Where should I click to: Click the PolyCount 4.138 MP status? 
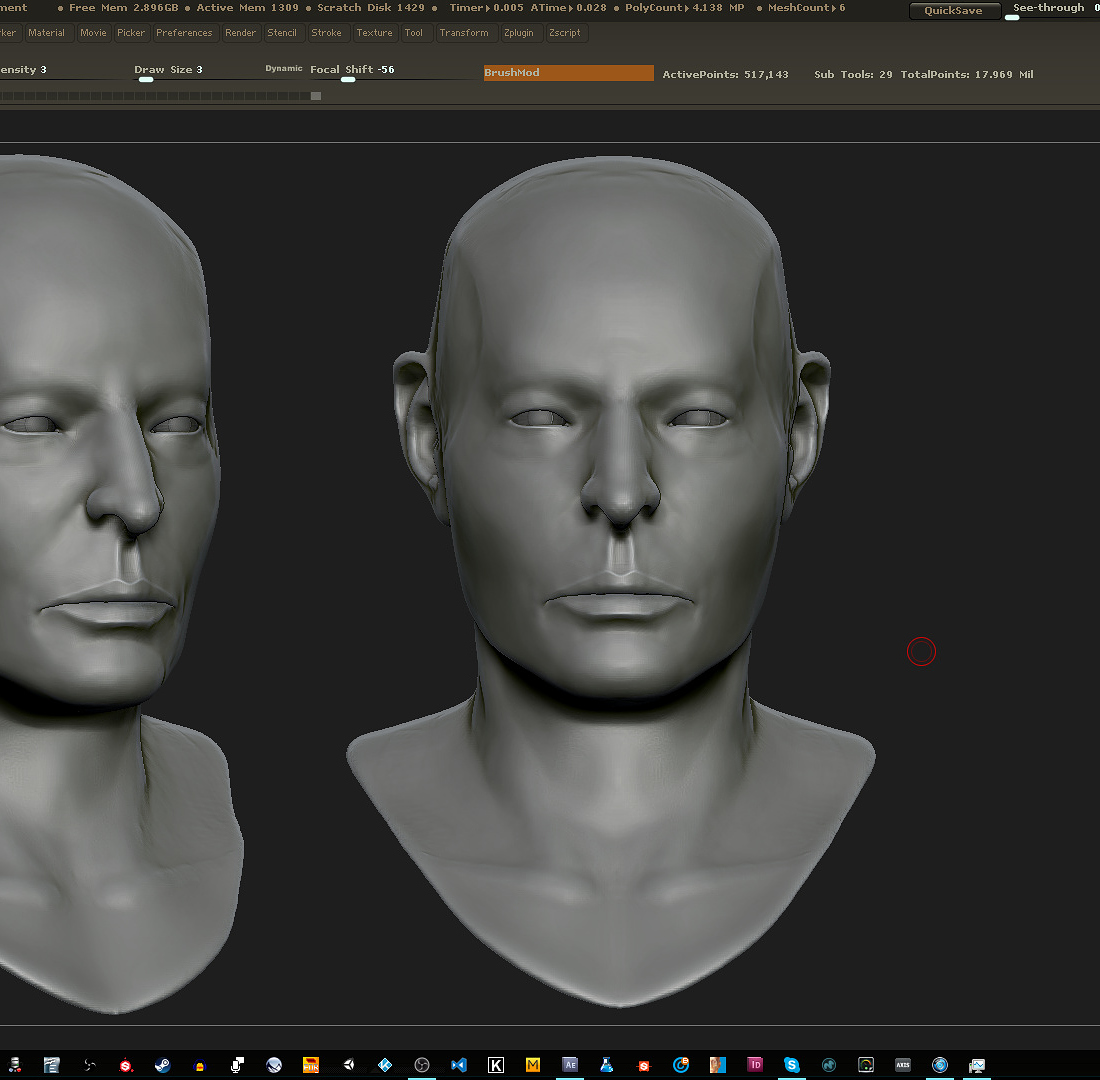685,8
